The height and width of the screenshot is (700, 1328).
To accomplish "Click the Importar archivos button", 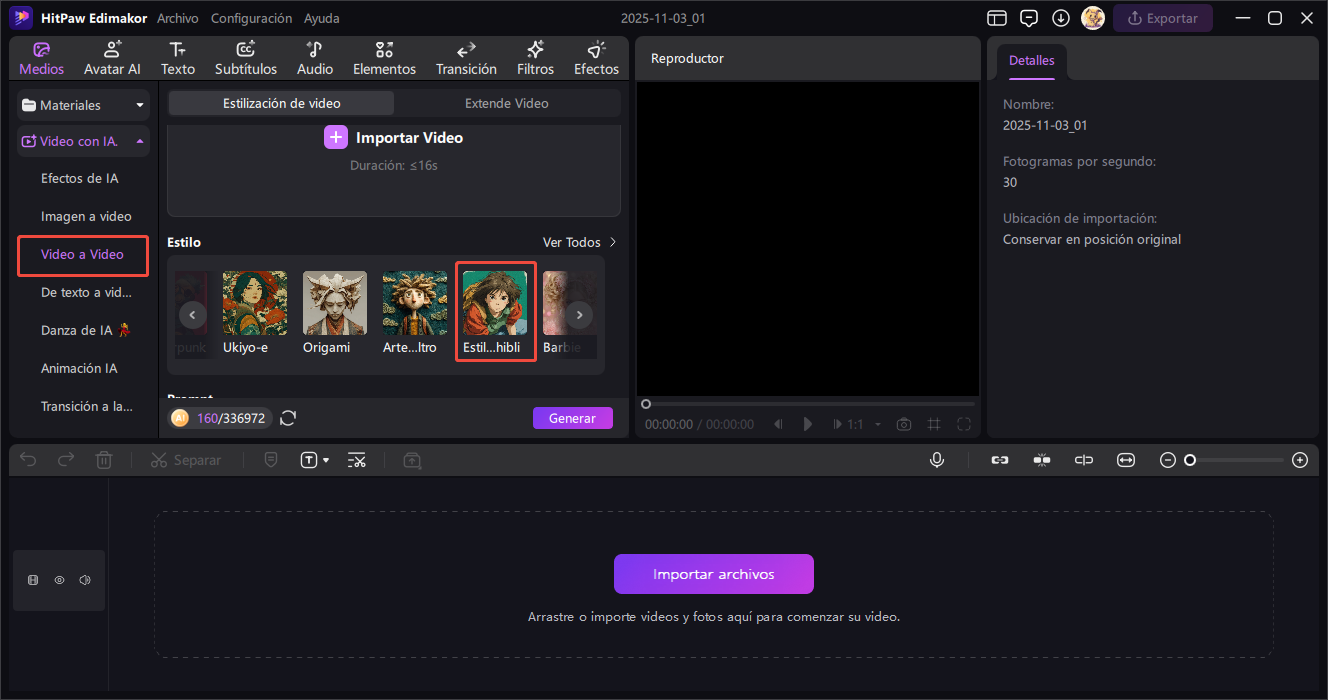I will coord(713,574).
